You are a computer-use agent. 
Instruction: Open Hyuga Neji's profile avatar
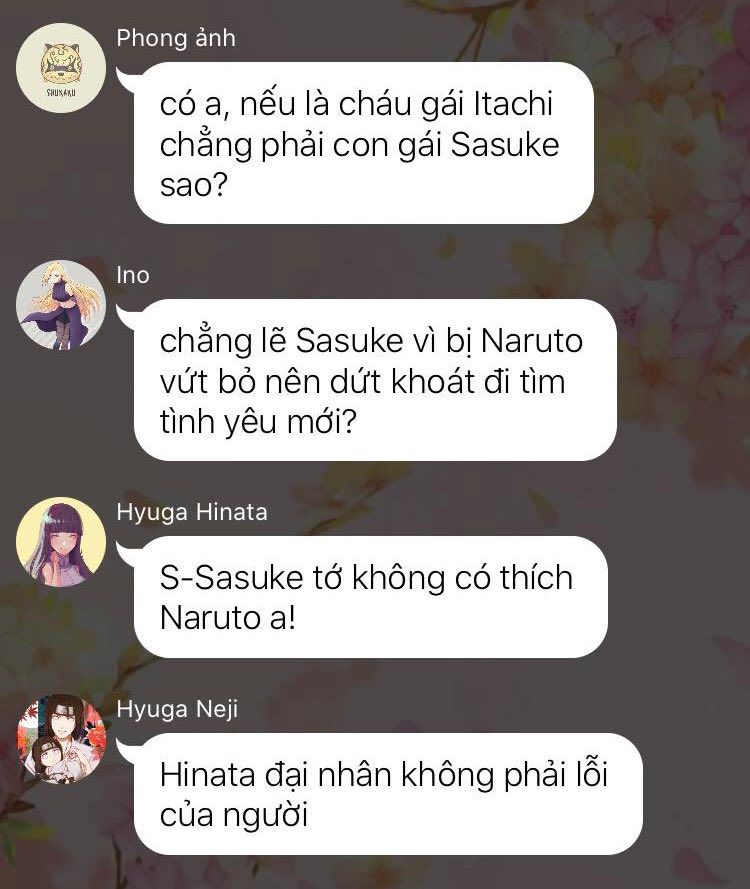(x=61, y=739)
